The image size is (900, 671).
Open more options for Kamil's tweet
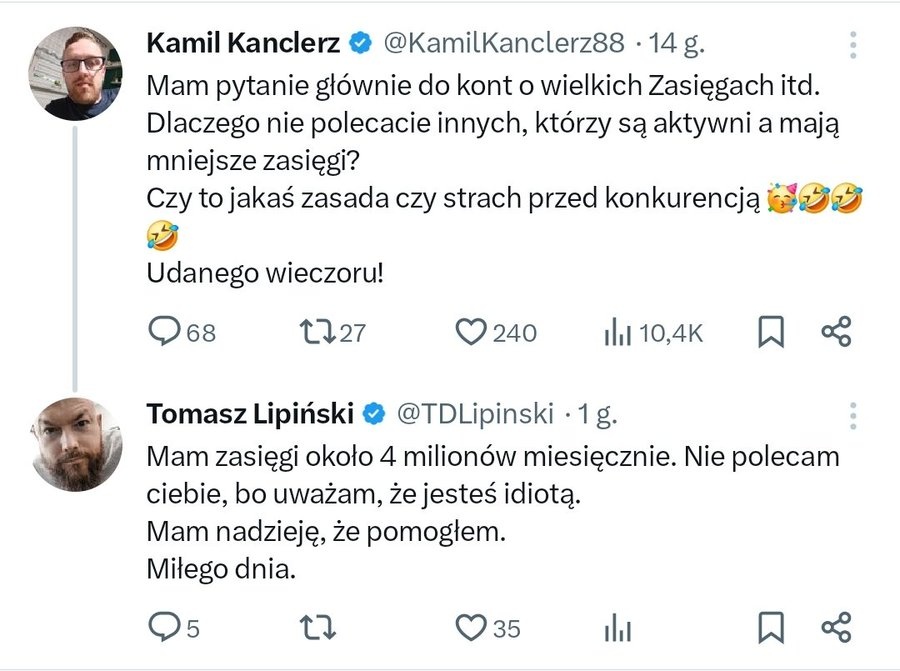(853, 44)
